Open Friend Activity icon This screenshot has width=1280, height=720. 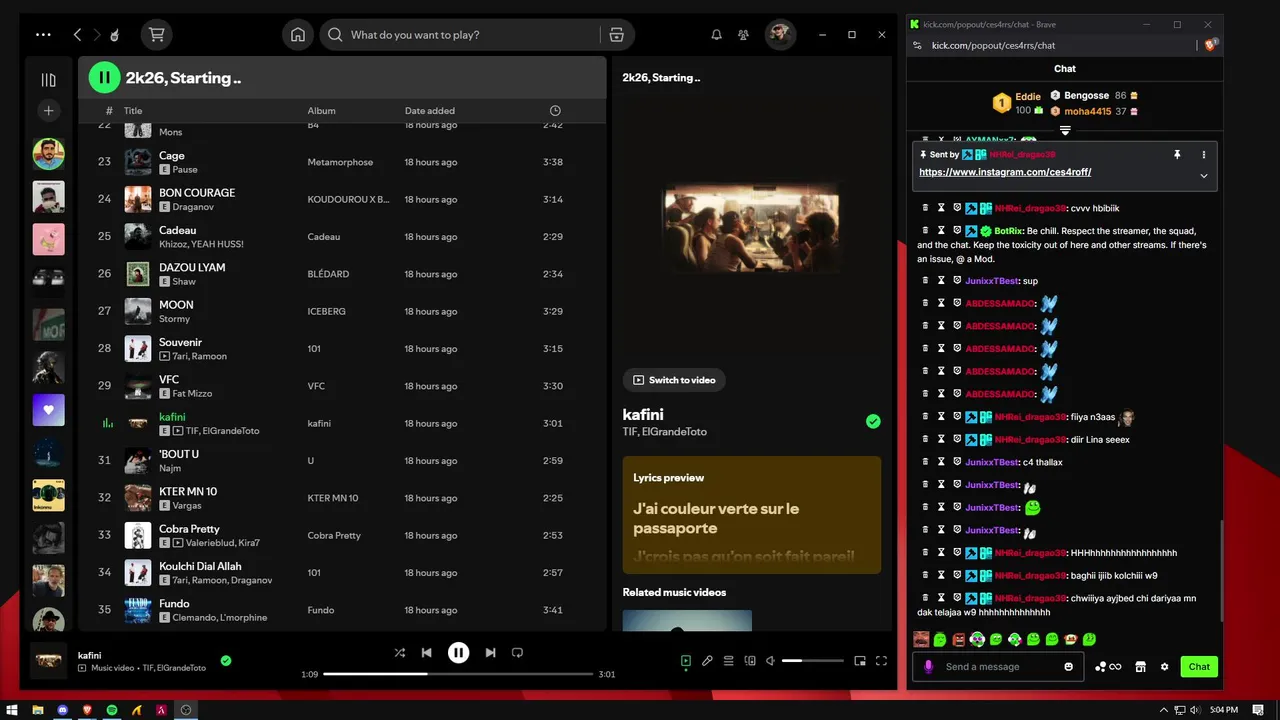(743, 34)
